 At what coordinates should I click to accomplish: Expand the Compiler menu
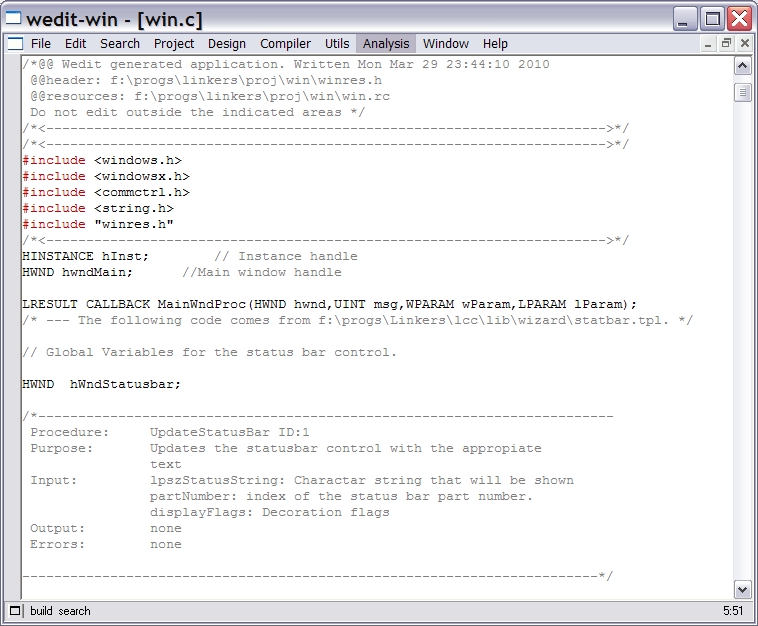coord(285,44)
